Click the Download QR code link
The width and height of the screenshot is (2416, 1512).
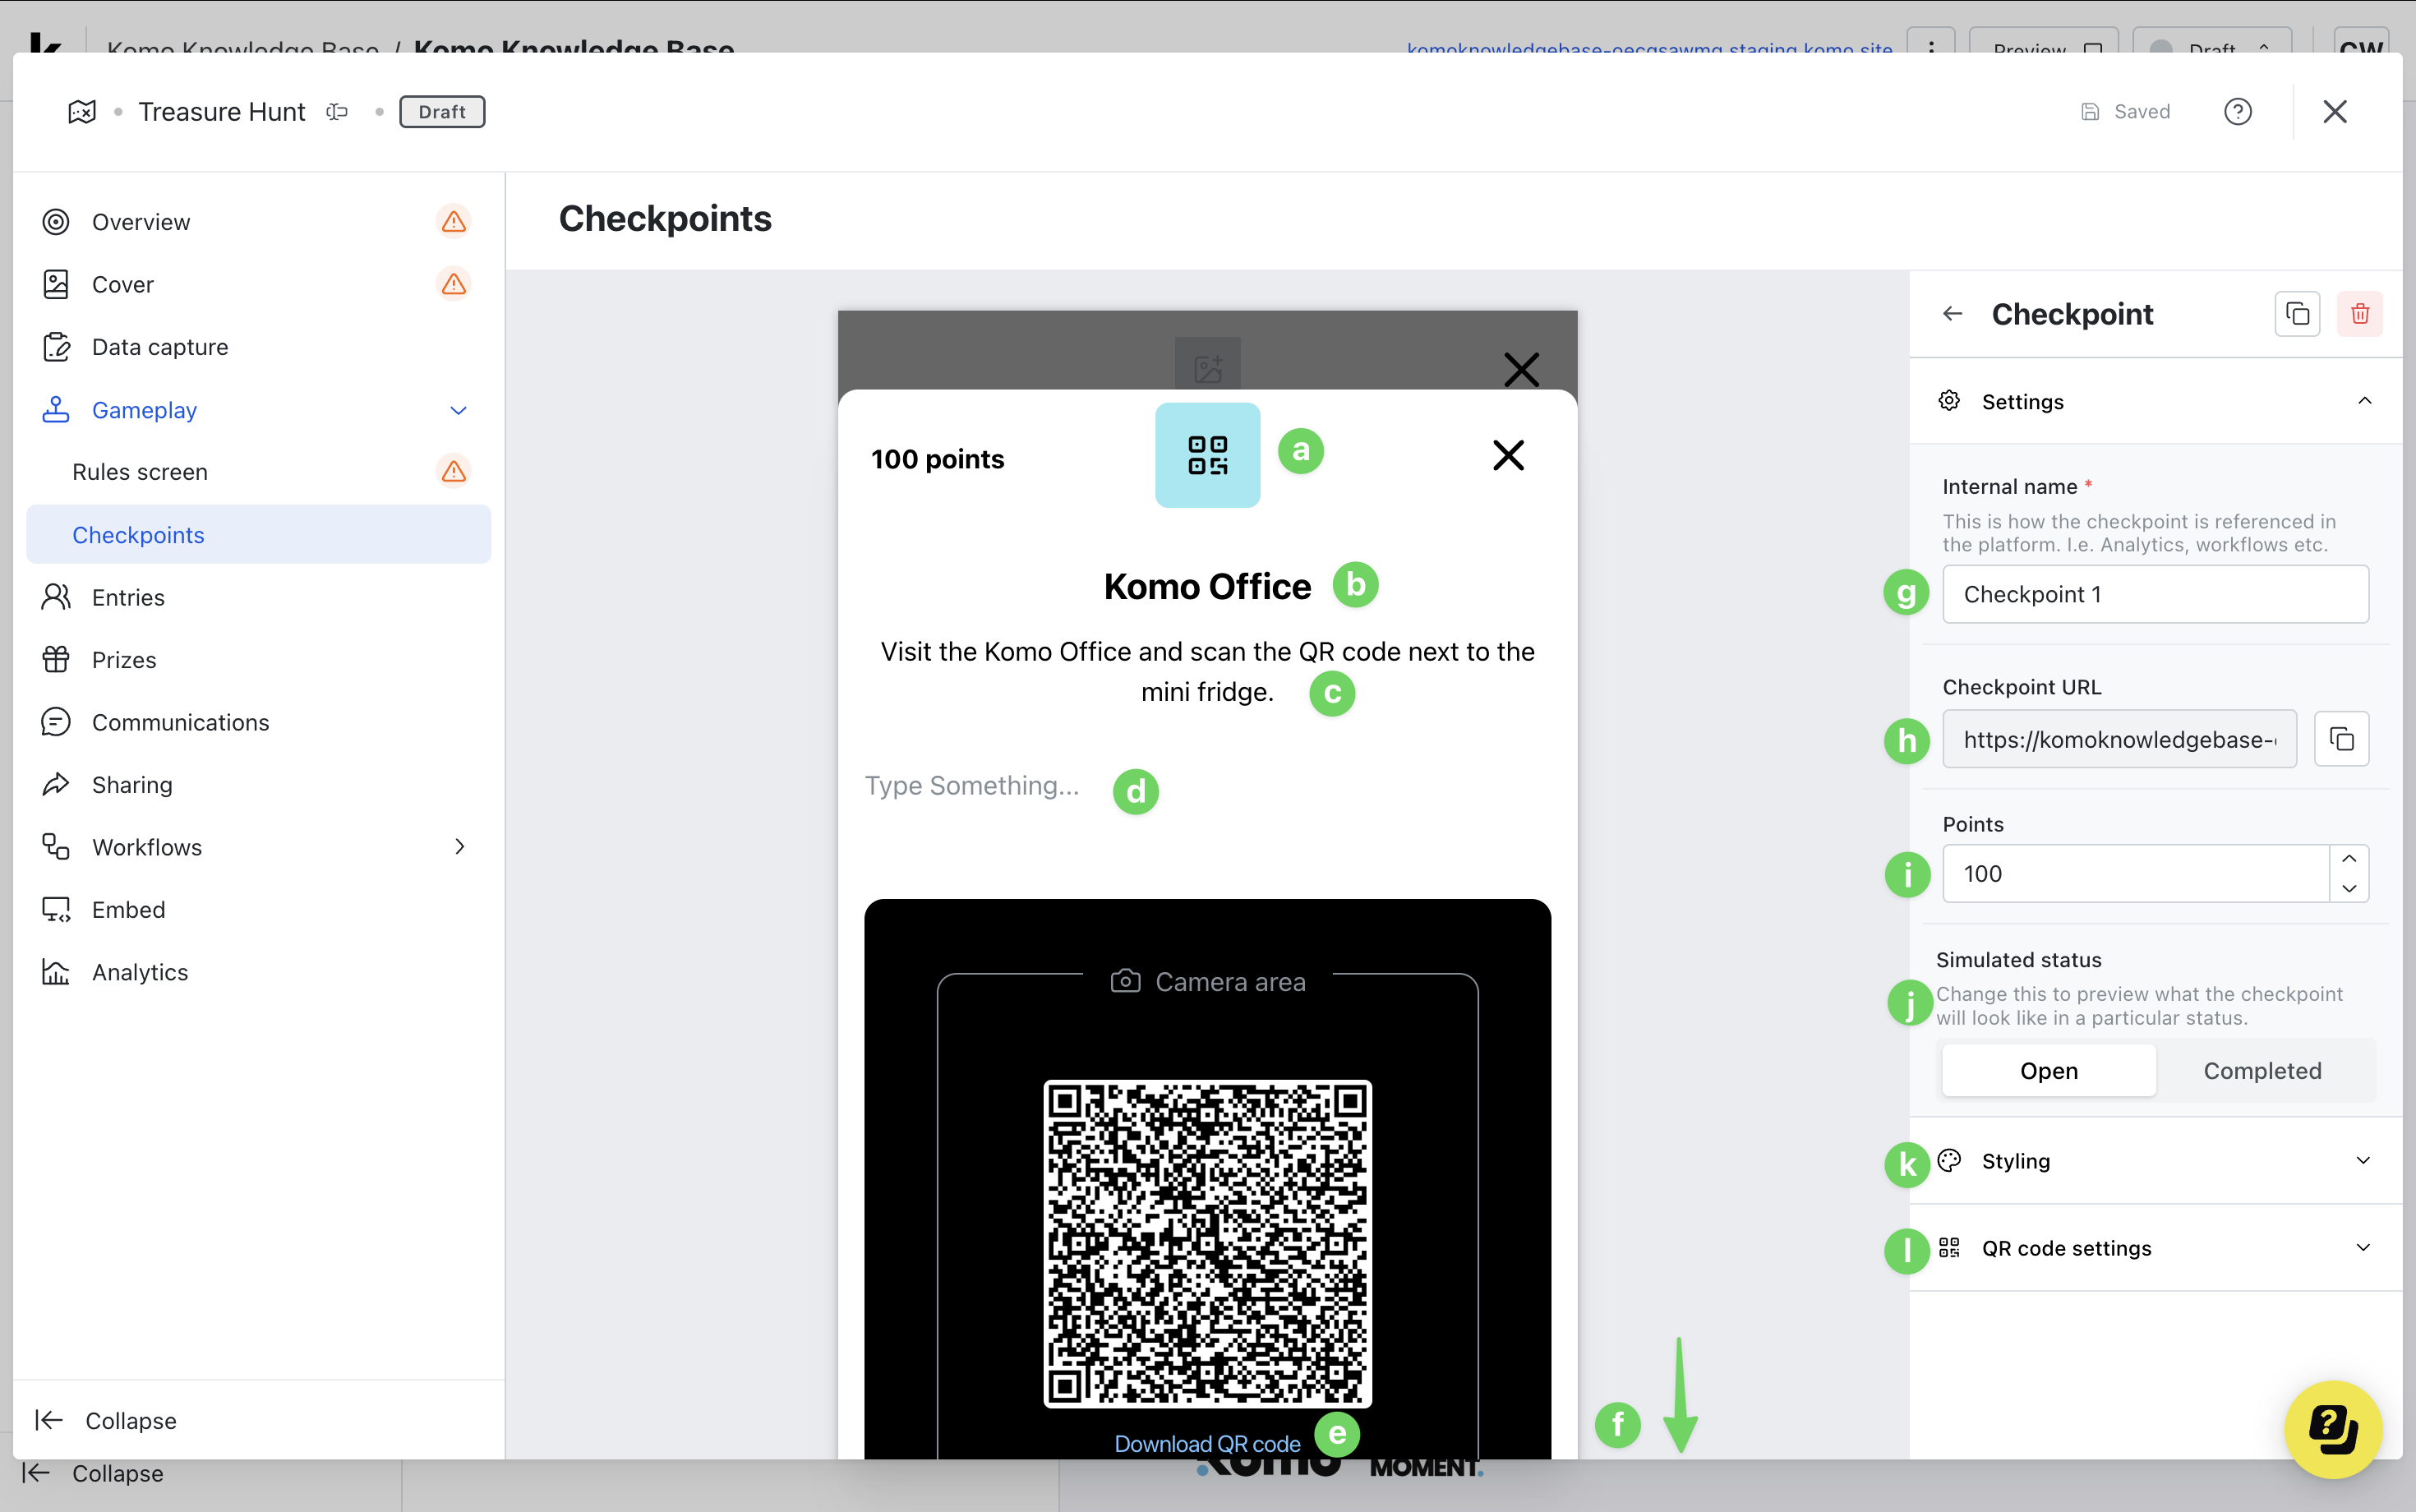click(1207, 1443)
